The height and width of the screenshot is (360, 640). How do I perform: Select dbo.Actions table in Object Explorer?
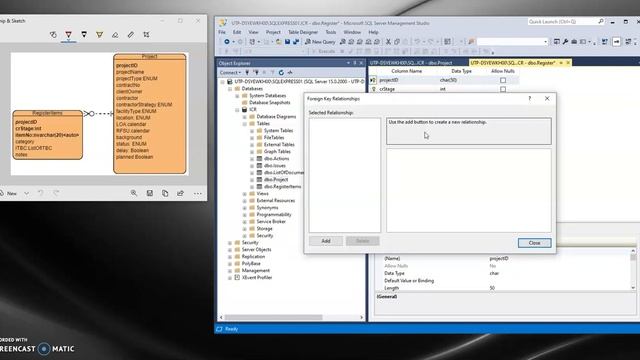[276, 159]
